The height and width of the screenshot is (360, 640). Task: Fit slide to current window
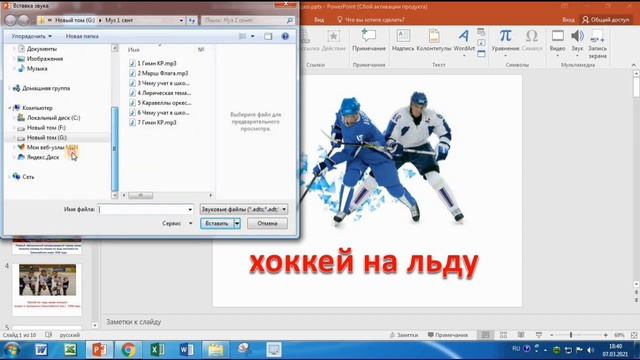(634, 335)
